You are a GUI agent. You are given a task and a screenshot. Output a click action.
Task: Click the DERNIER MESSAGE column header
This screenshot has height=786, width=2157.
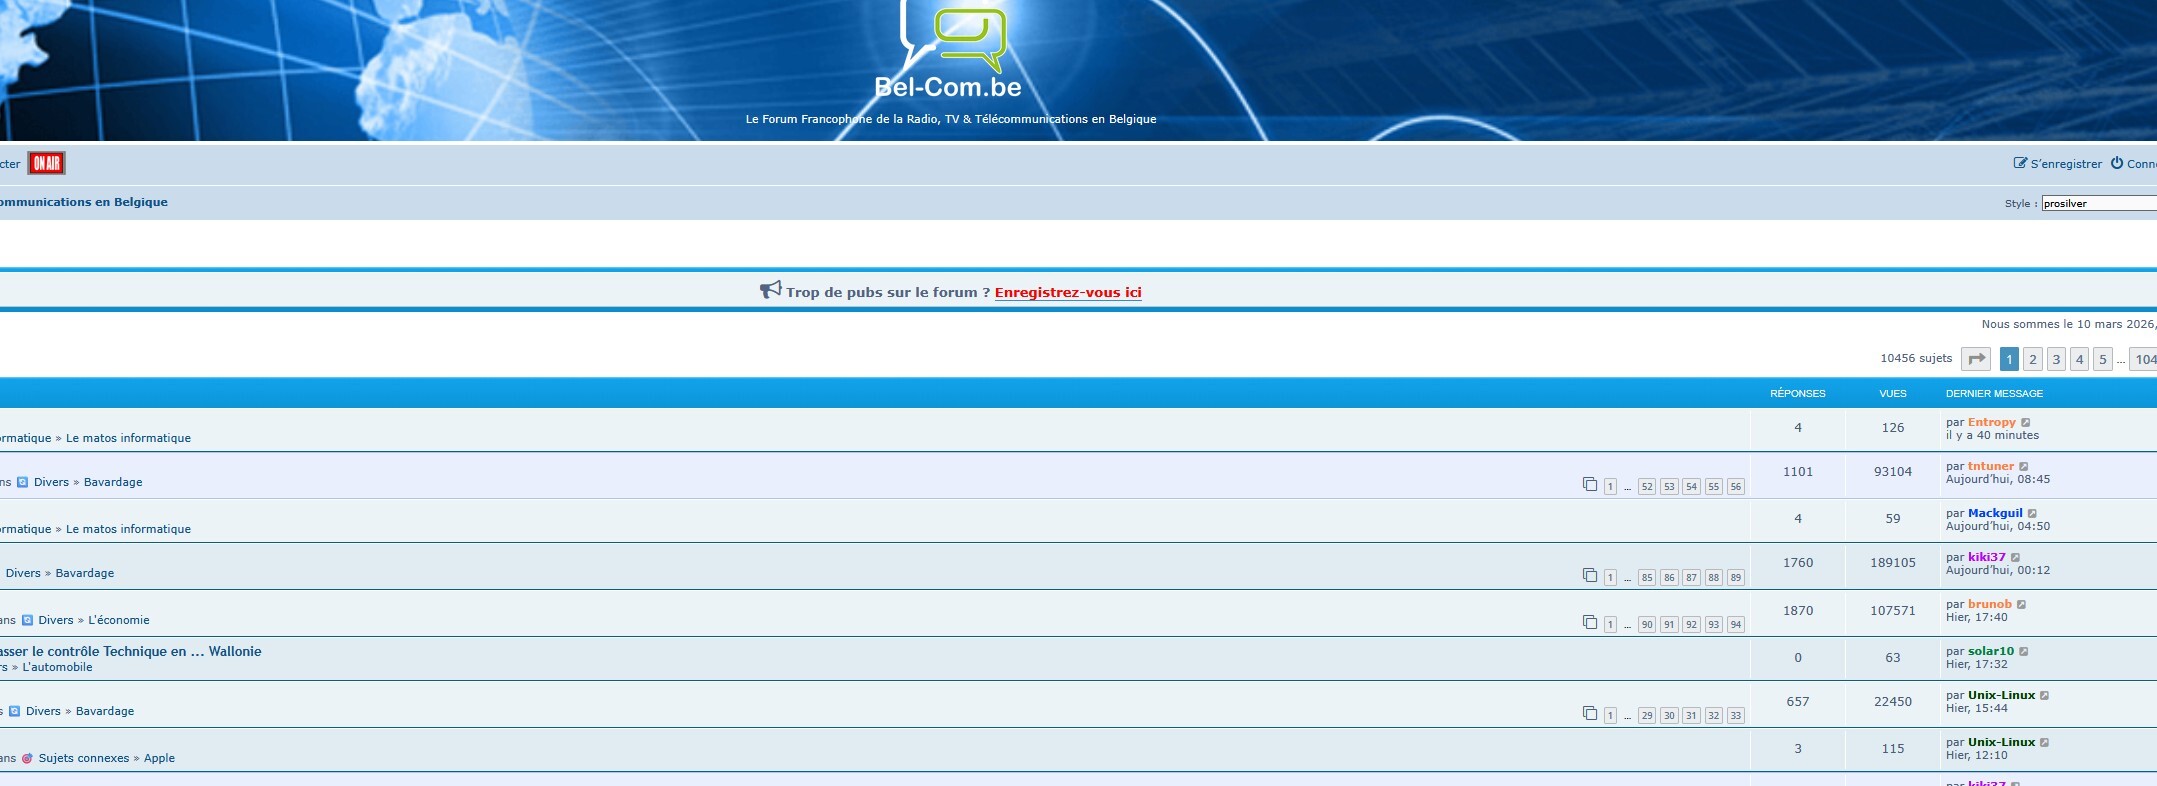[1994, 393]
